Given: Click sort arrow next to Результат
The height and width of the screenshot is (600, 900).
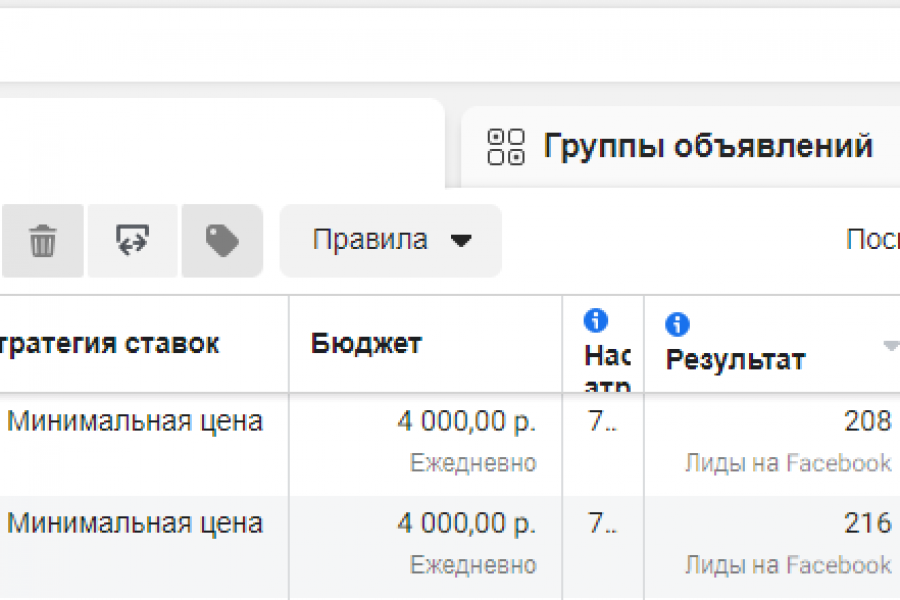Looking at the screenshot, I should click(890, 346).
